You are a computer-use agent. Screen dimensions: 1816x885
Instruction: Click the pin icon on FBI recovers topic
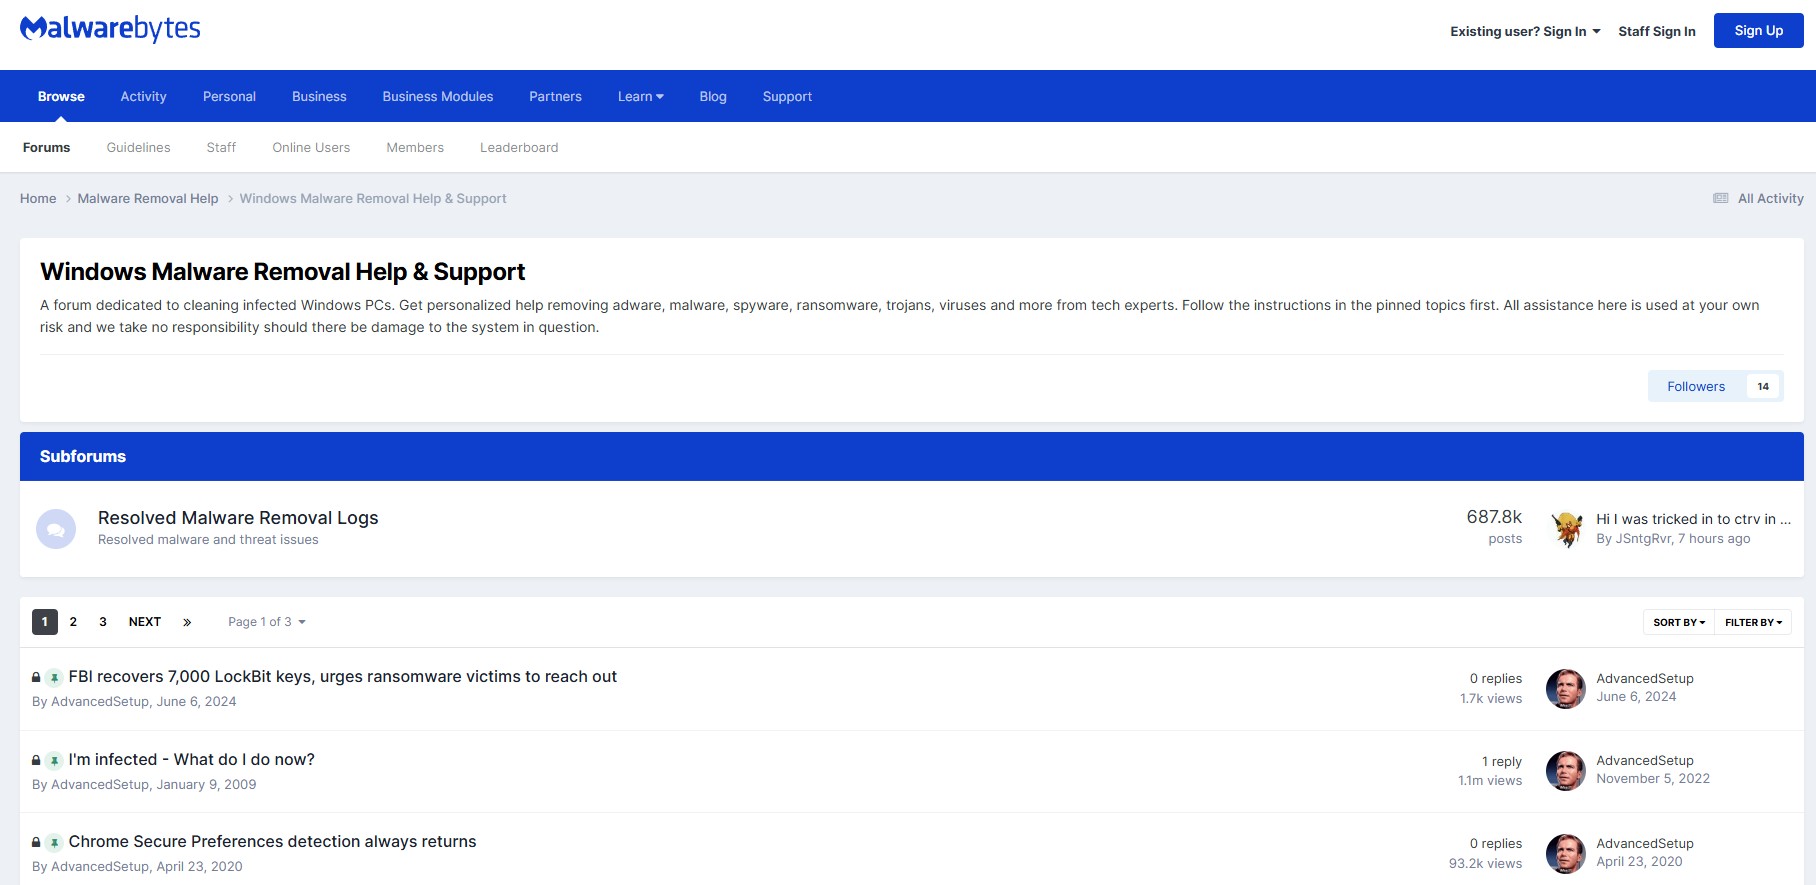(54, 678)
